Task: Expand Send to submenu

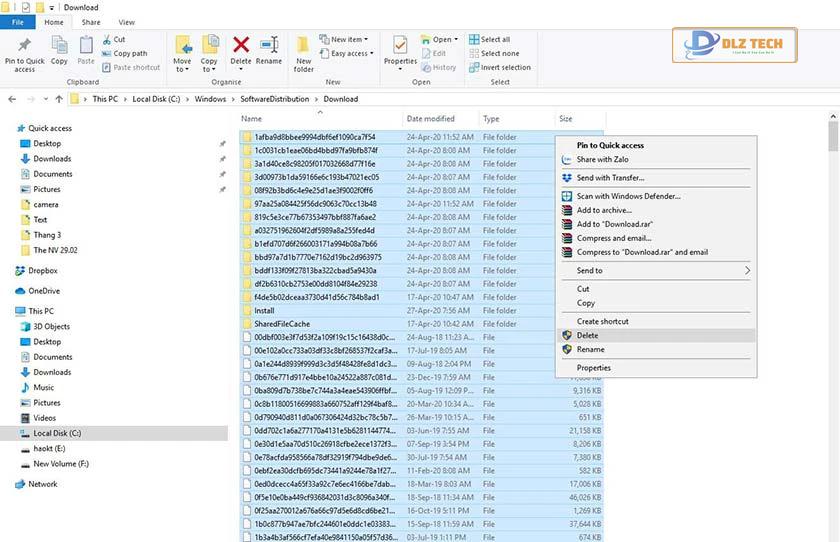Action: (x=747, y=271)
